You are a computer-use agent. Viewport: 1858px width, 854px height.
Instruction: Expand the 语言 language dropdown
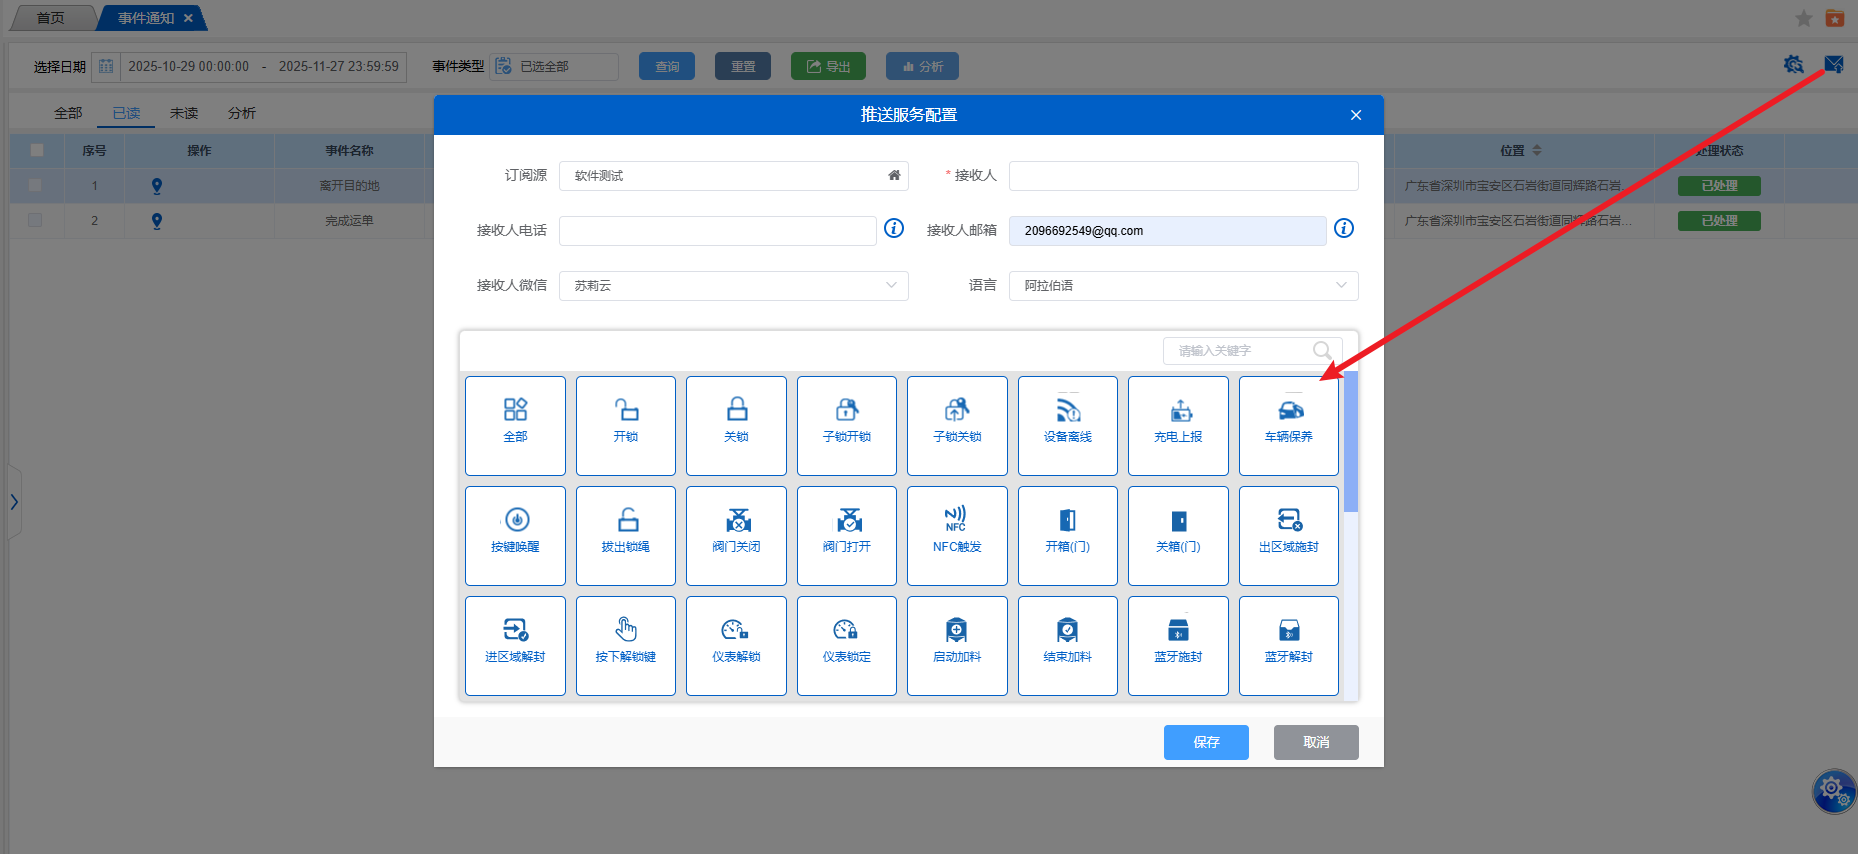(x=1183, y=286)
